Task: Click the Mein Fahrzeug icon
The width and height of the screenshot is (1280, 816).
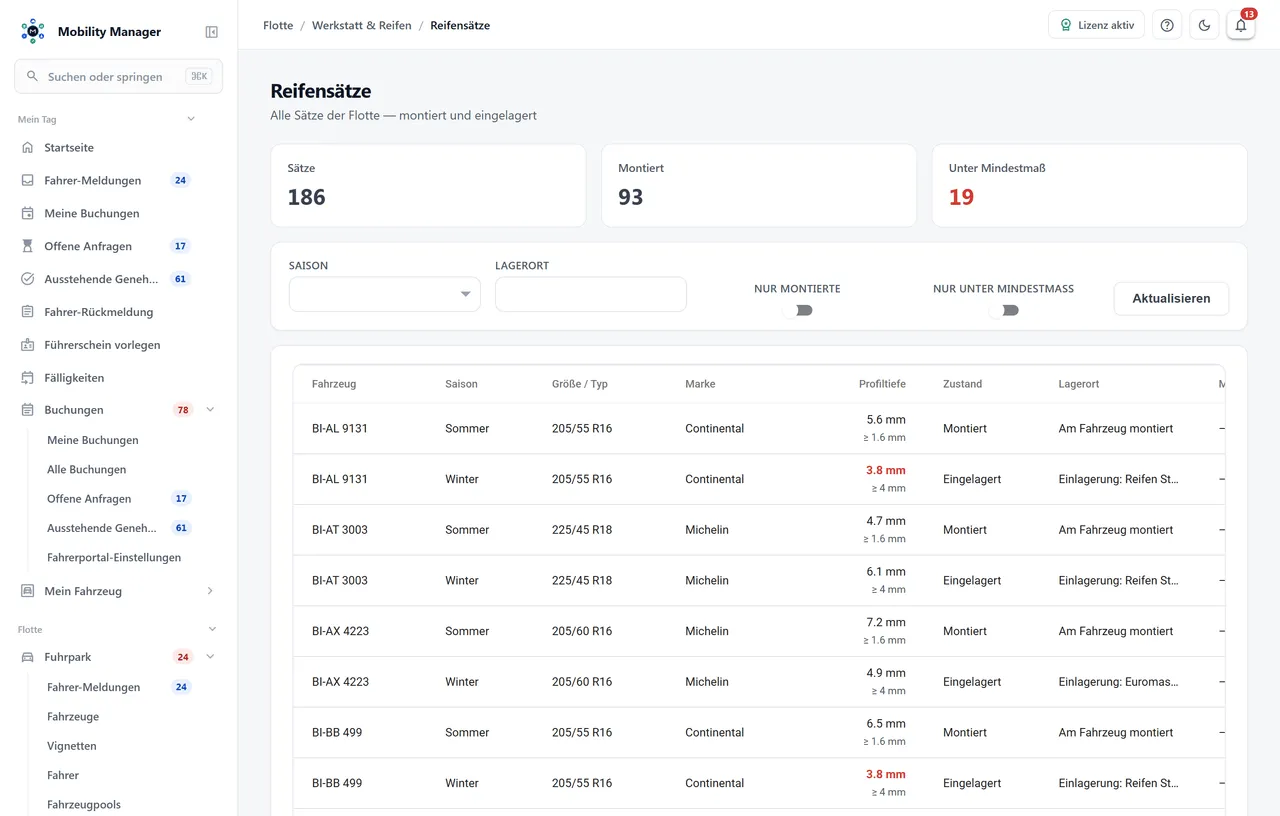Action: [x=28, y=591]
